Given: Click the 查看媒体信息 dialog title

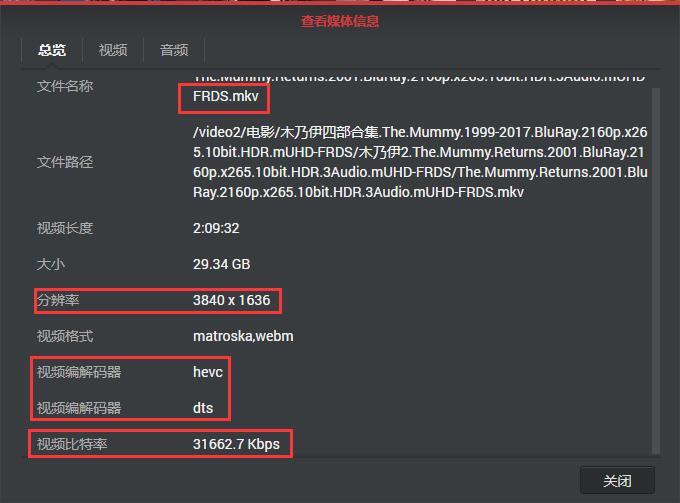Looking at the screenshot, I should 340,21.
